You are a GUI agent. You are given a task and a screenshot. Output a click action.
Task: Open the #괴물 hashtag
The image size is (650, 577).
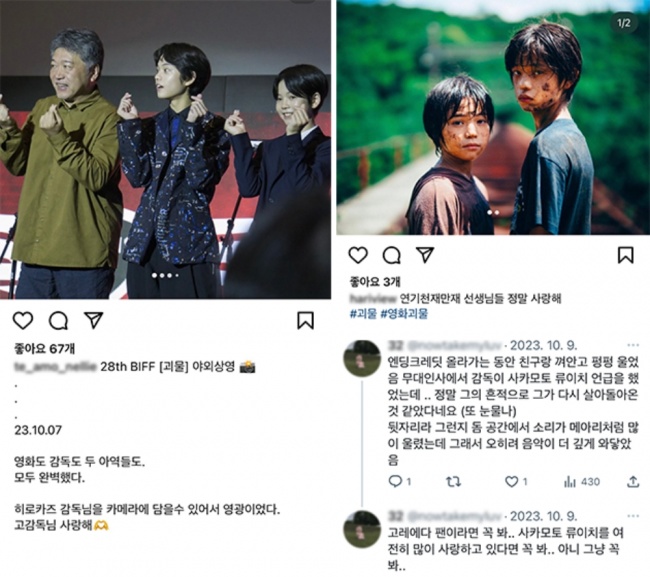tap(363, 314)
